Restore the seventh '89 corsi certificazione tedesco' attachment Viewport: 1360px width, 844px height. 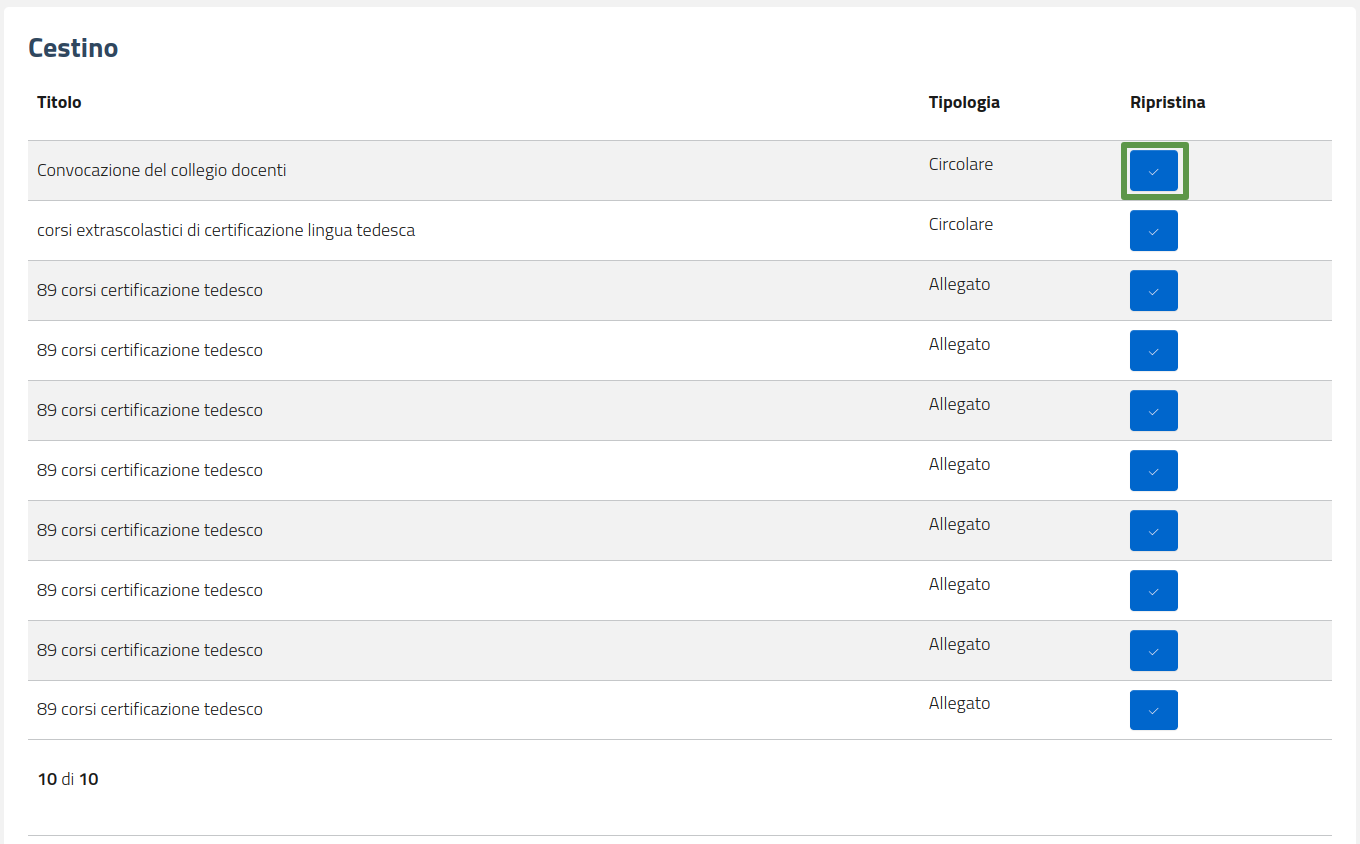1153,651
